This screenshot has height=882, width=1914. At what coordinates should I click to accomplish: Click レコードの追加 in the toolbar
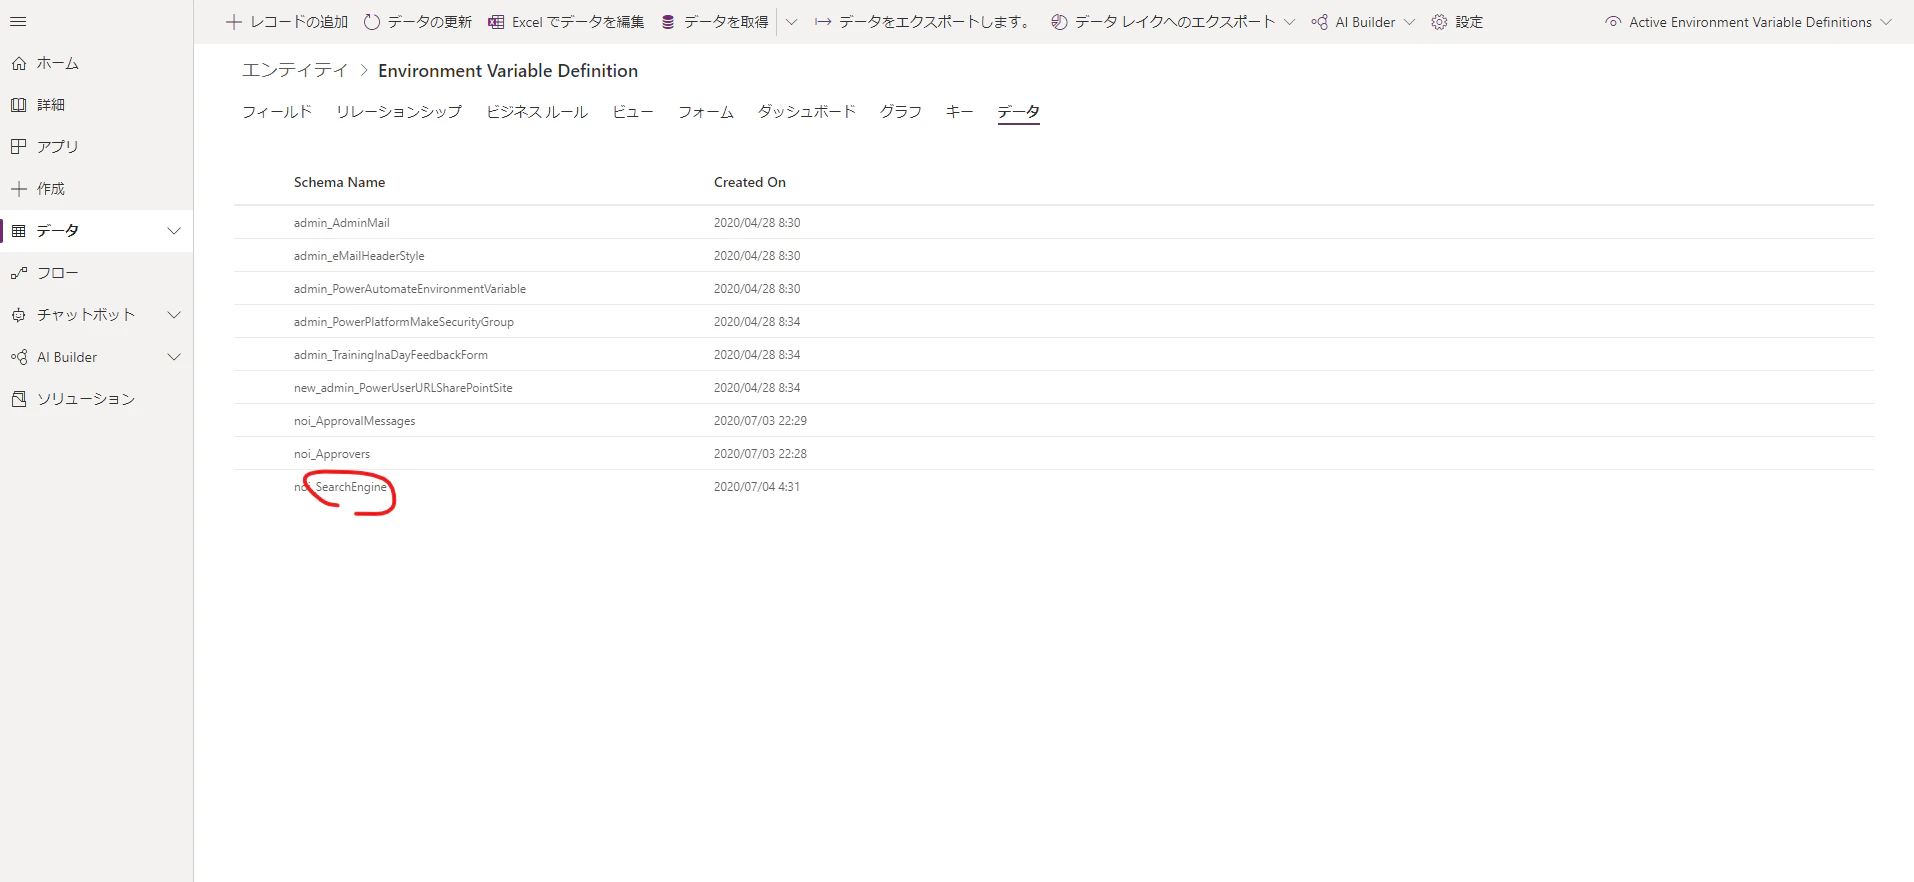click(x=287, y=22)
